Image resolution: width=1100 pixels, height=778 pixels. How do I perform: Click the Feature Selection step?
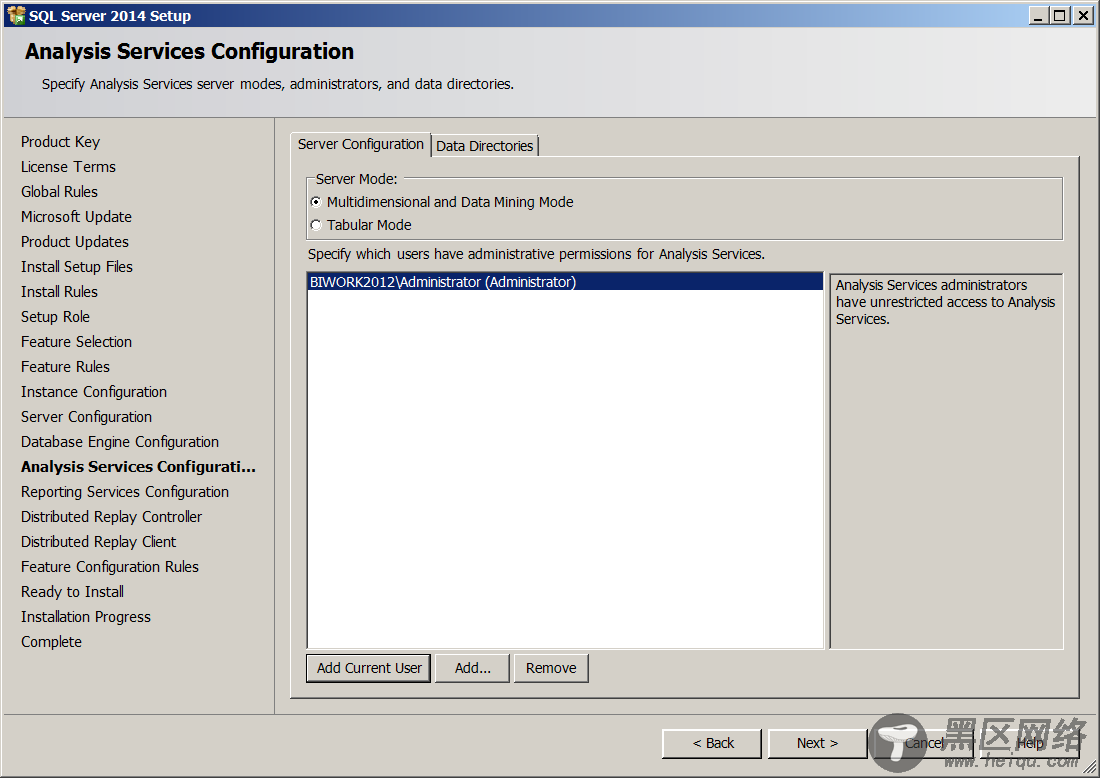(x=76, y=342)
